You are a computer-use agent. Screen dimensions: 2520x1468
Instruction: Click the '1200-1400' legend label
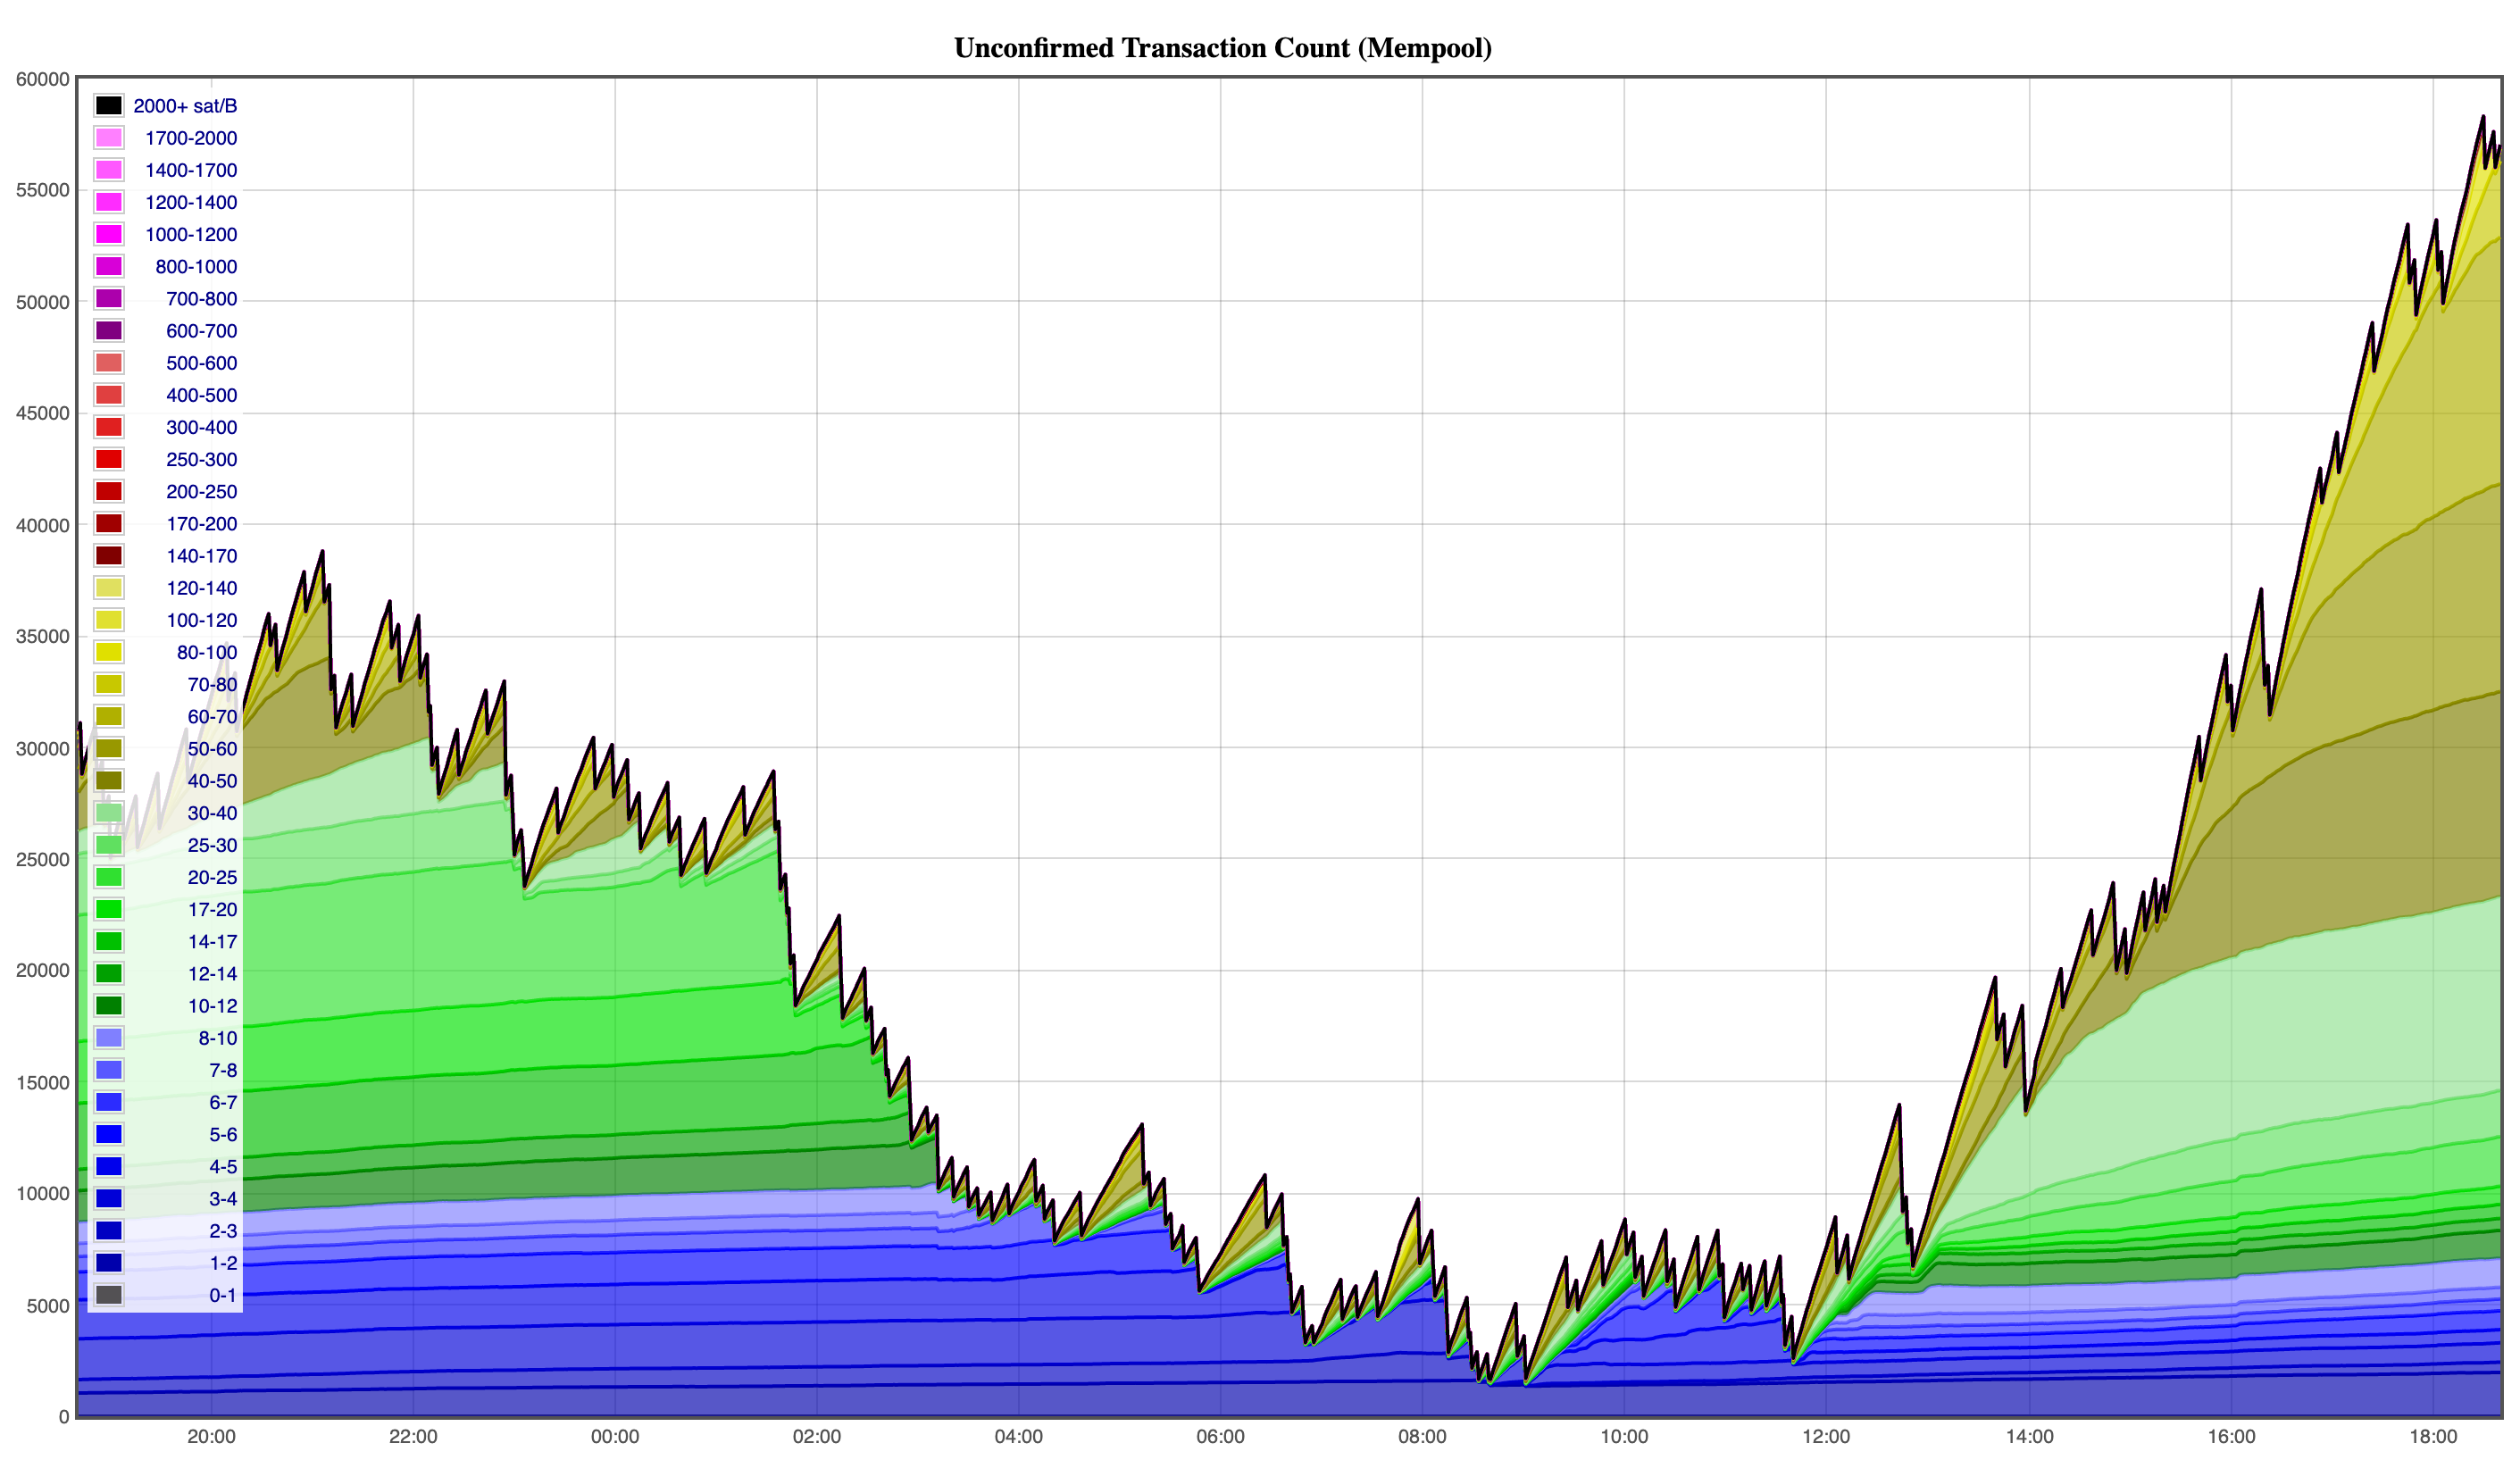click(191, 202)
